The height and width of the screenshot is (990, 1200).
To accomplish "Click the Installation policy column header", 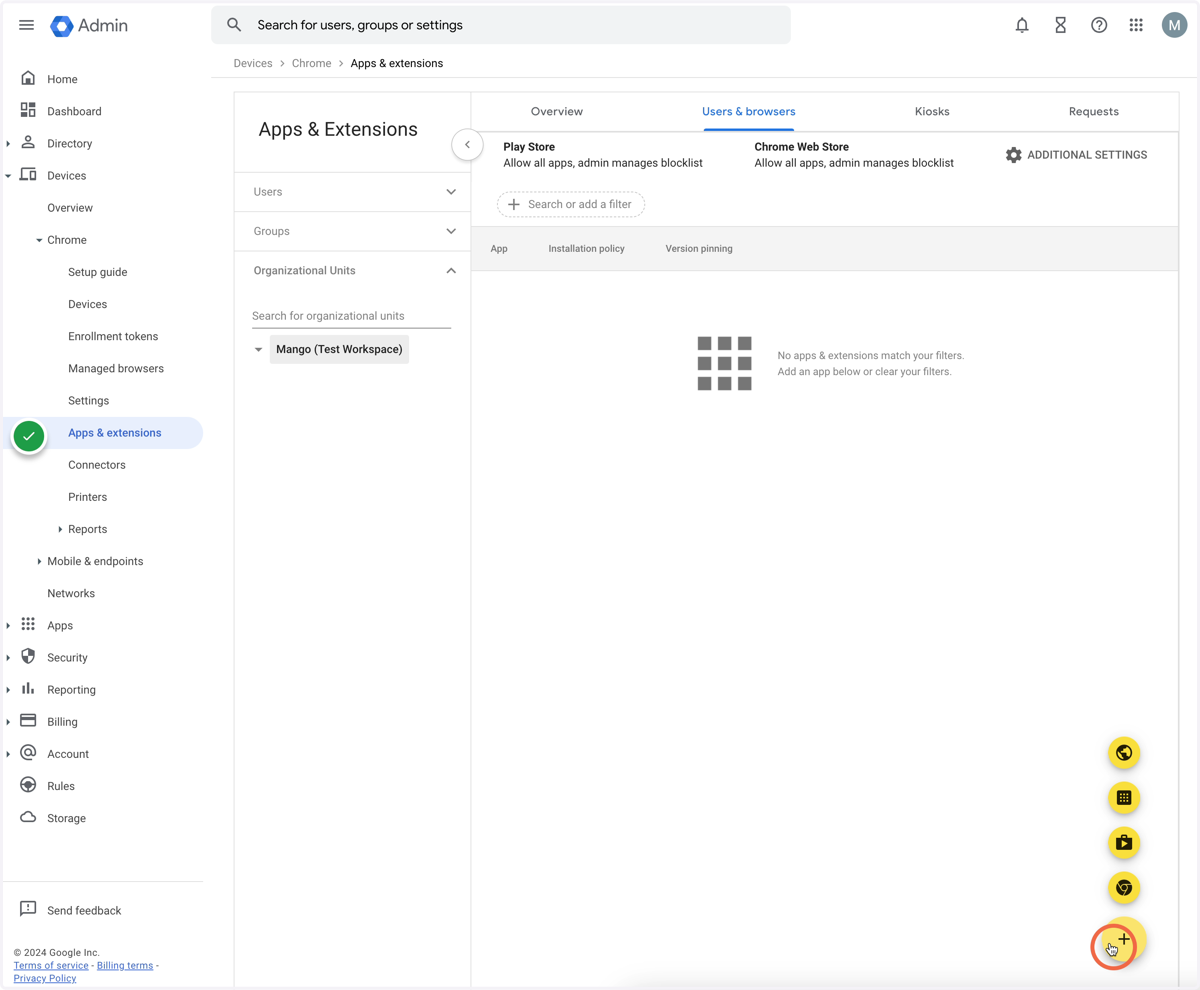I will pos(586,249).
